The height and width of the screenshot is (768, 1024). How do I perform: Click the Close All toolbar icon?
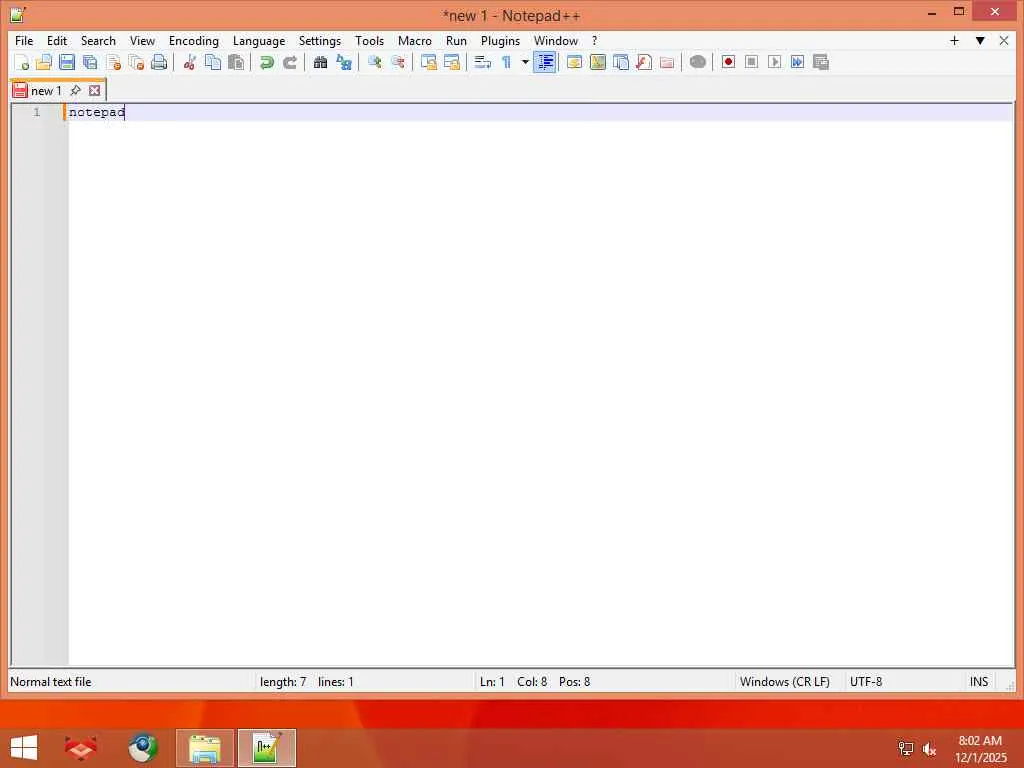136,62
